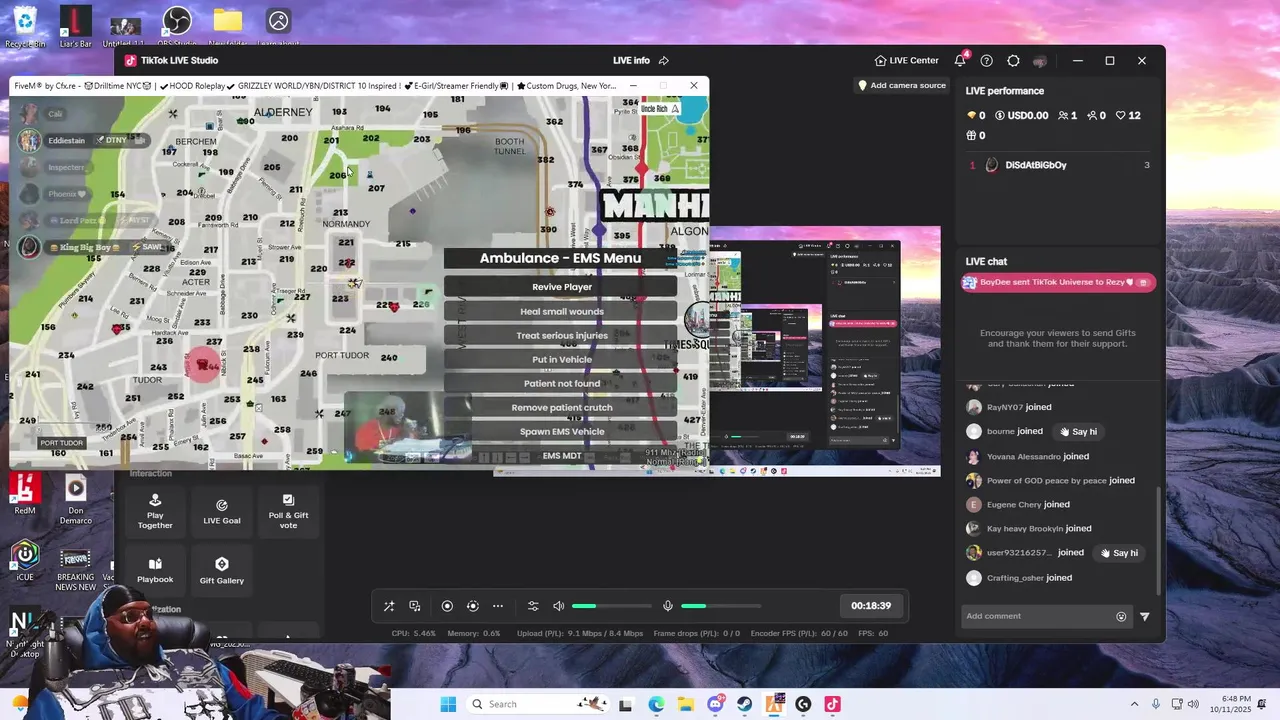
Task: Click the dashed-circle clip icon next to record
Action: click(x=473, y=606)
